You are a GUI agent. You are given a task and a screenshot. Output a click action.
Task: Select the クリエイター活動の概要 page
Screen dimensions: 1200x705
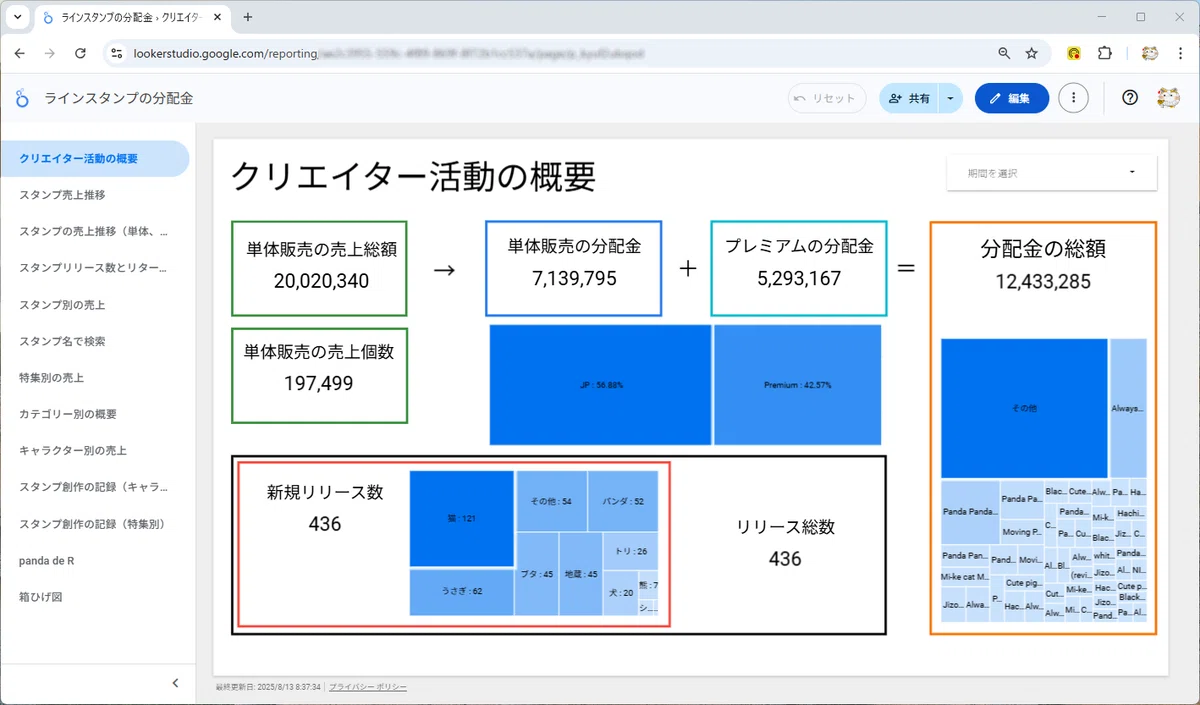point(94,158)
